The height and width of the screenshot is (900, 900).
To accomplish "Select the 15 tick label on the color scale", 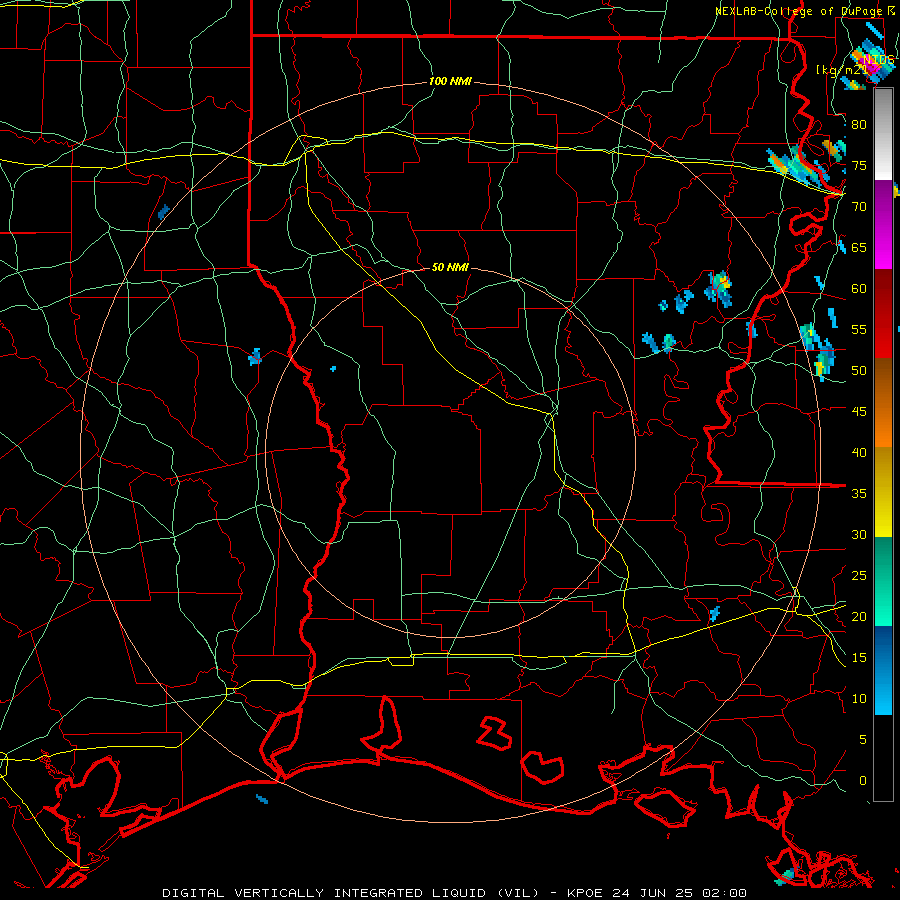I will click(859, 658).
